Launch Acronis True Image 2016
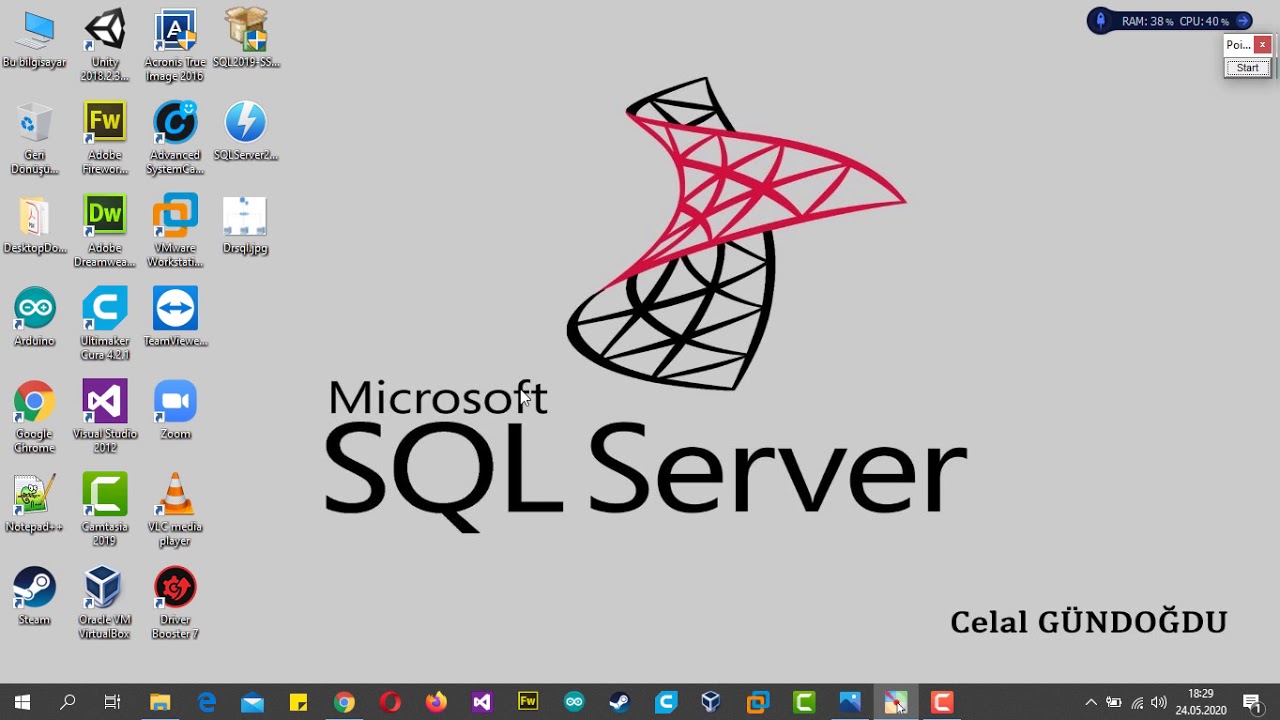 [175, 30]
